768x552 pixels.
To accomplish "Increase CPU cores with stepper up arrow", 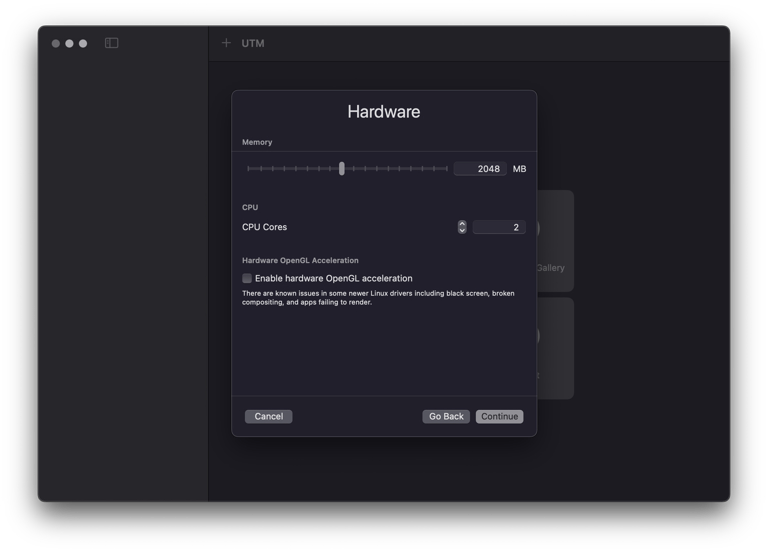I will coord(462,224).
